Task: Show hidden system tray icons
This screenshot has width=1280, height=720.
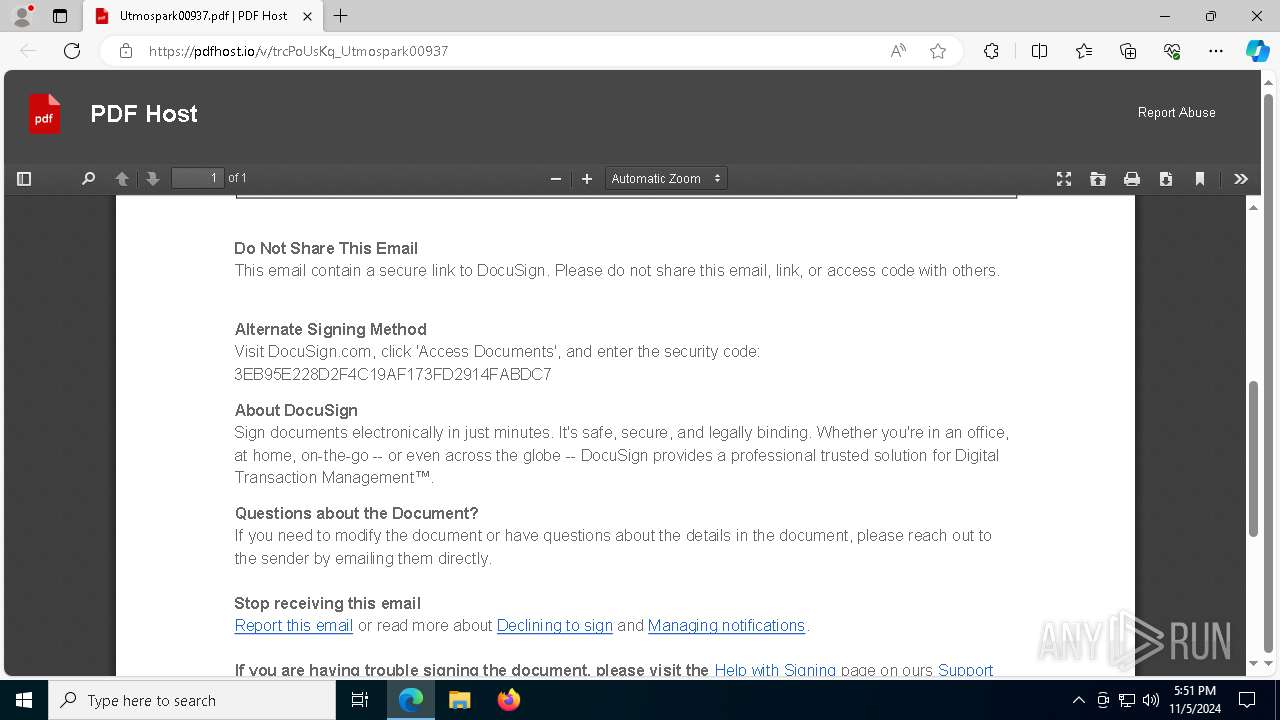Action: (x=1078, y=700)
